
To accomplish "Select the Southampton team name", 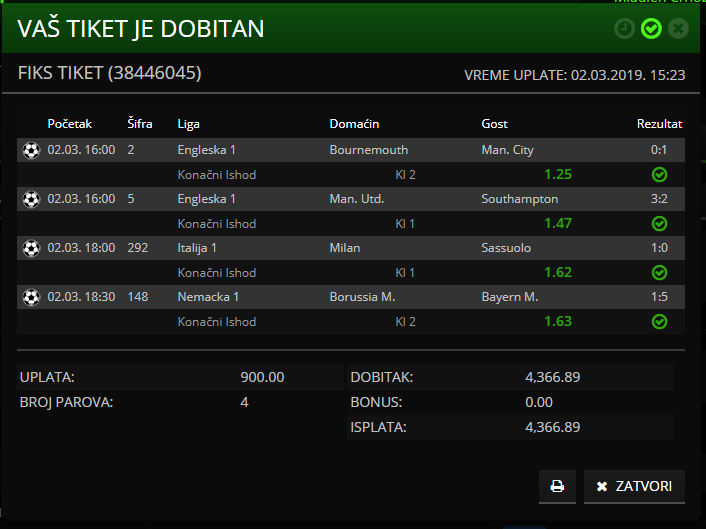I will point(520,199).
